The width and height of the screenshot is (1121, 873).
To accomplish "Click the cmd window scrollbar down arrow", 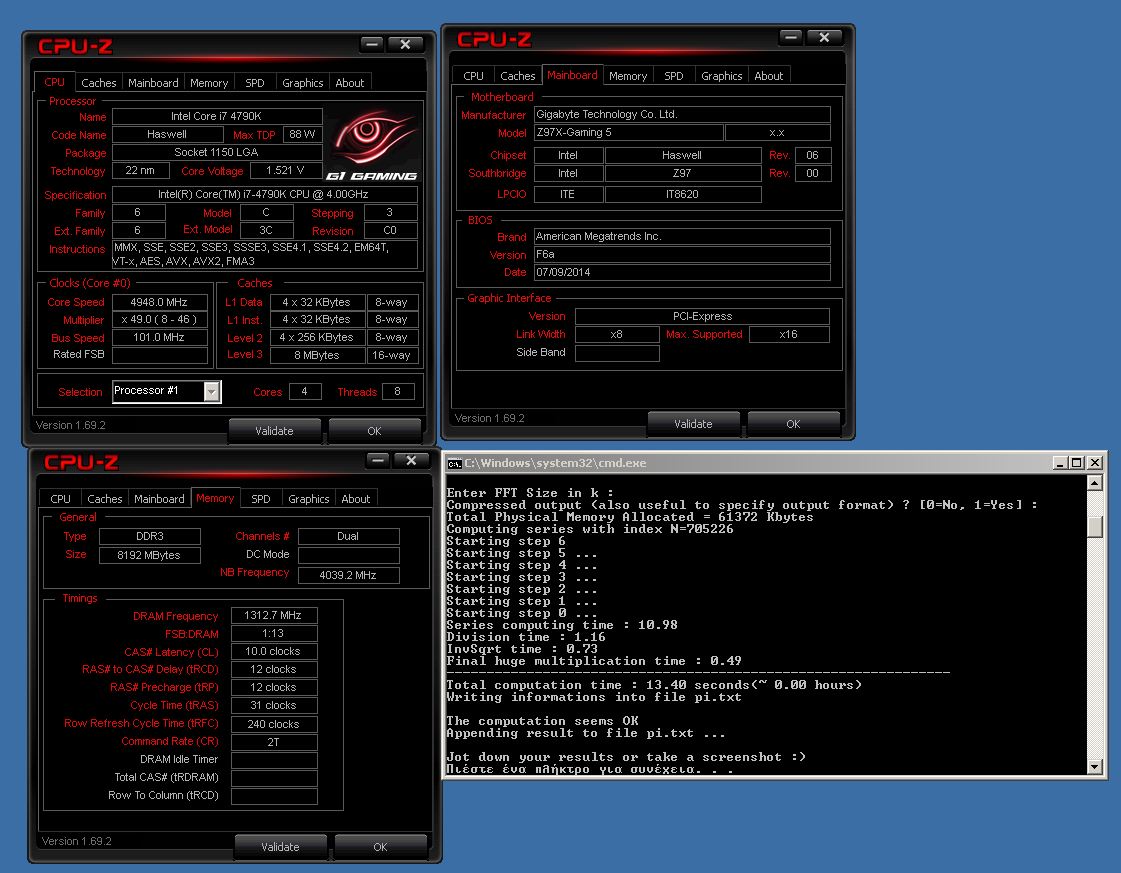I will pyautogui.click(x=1094, y=766).
